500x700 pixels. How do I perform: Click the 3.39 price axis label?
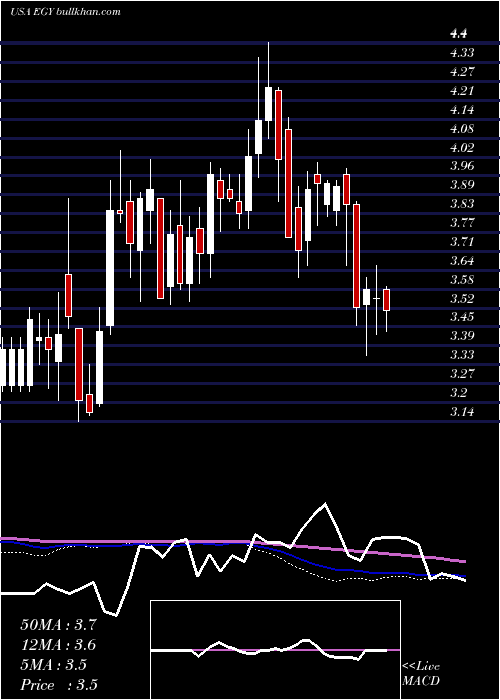point(462,336)
